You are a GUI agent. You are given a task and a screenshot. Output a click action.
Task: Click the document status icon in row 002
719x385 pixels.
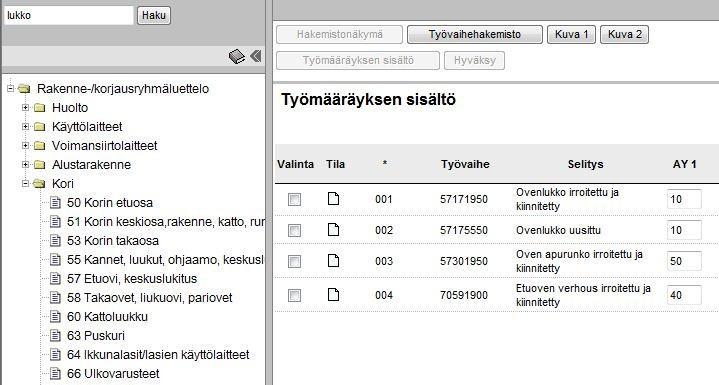pyautogui.click(x=333, y=230)
